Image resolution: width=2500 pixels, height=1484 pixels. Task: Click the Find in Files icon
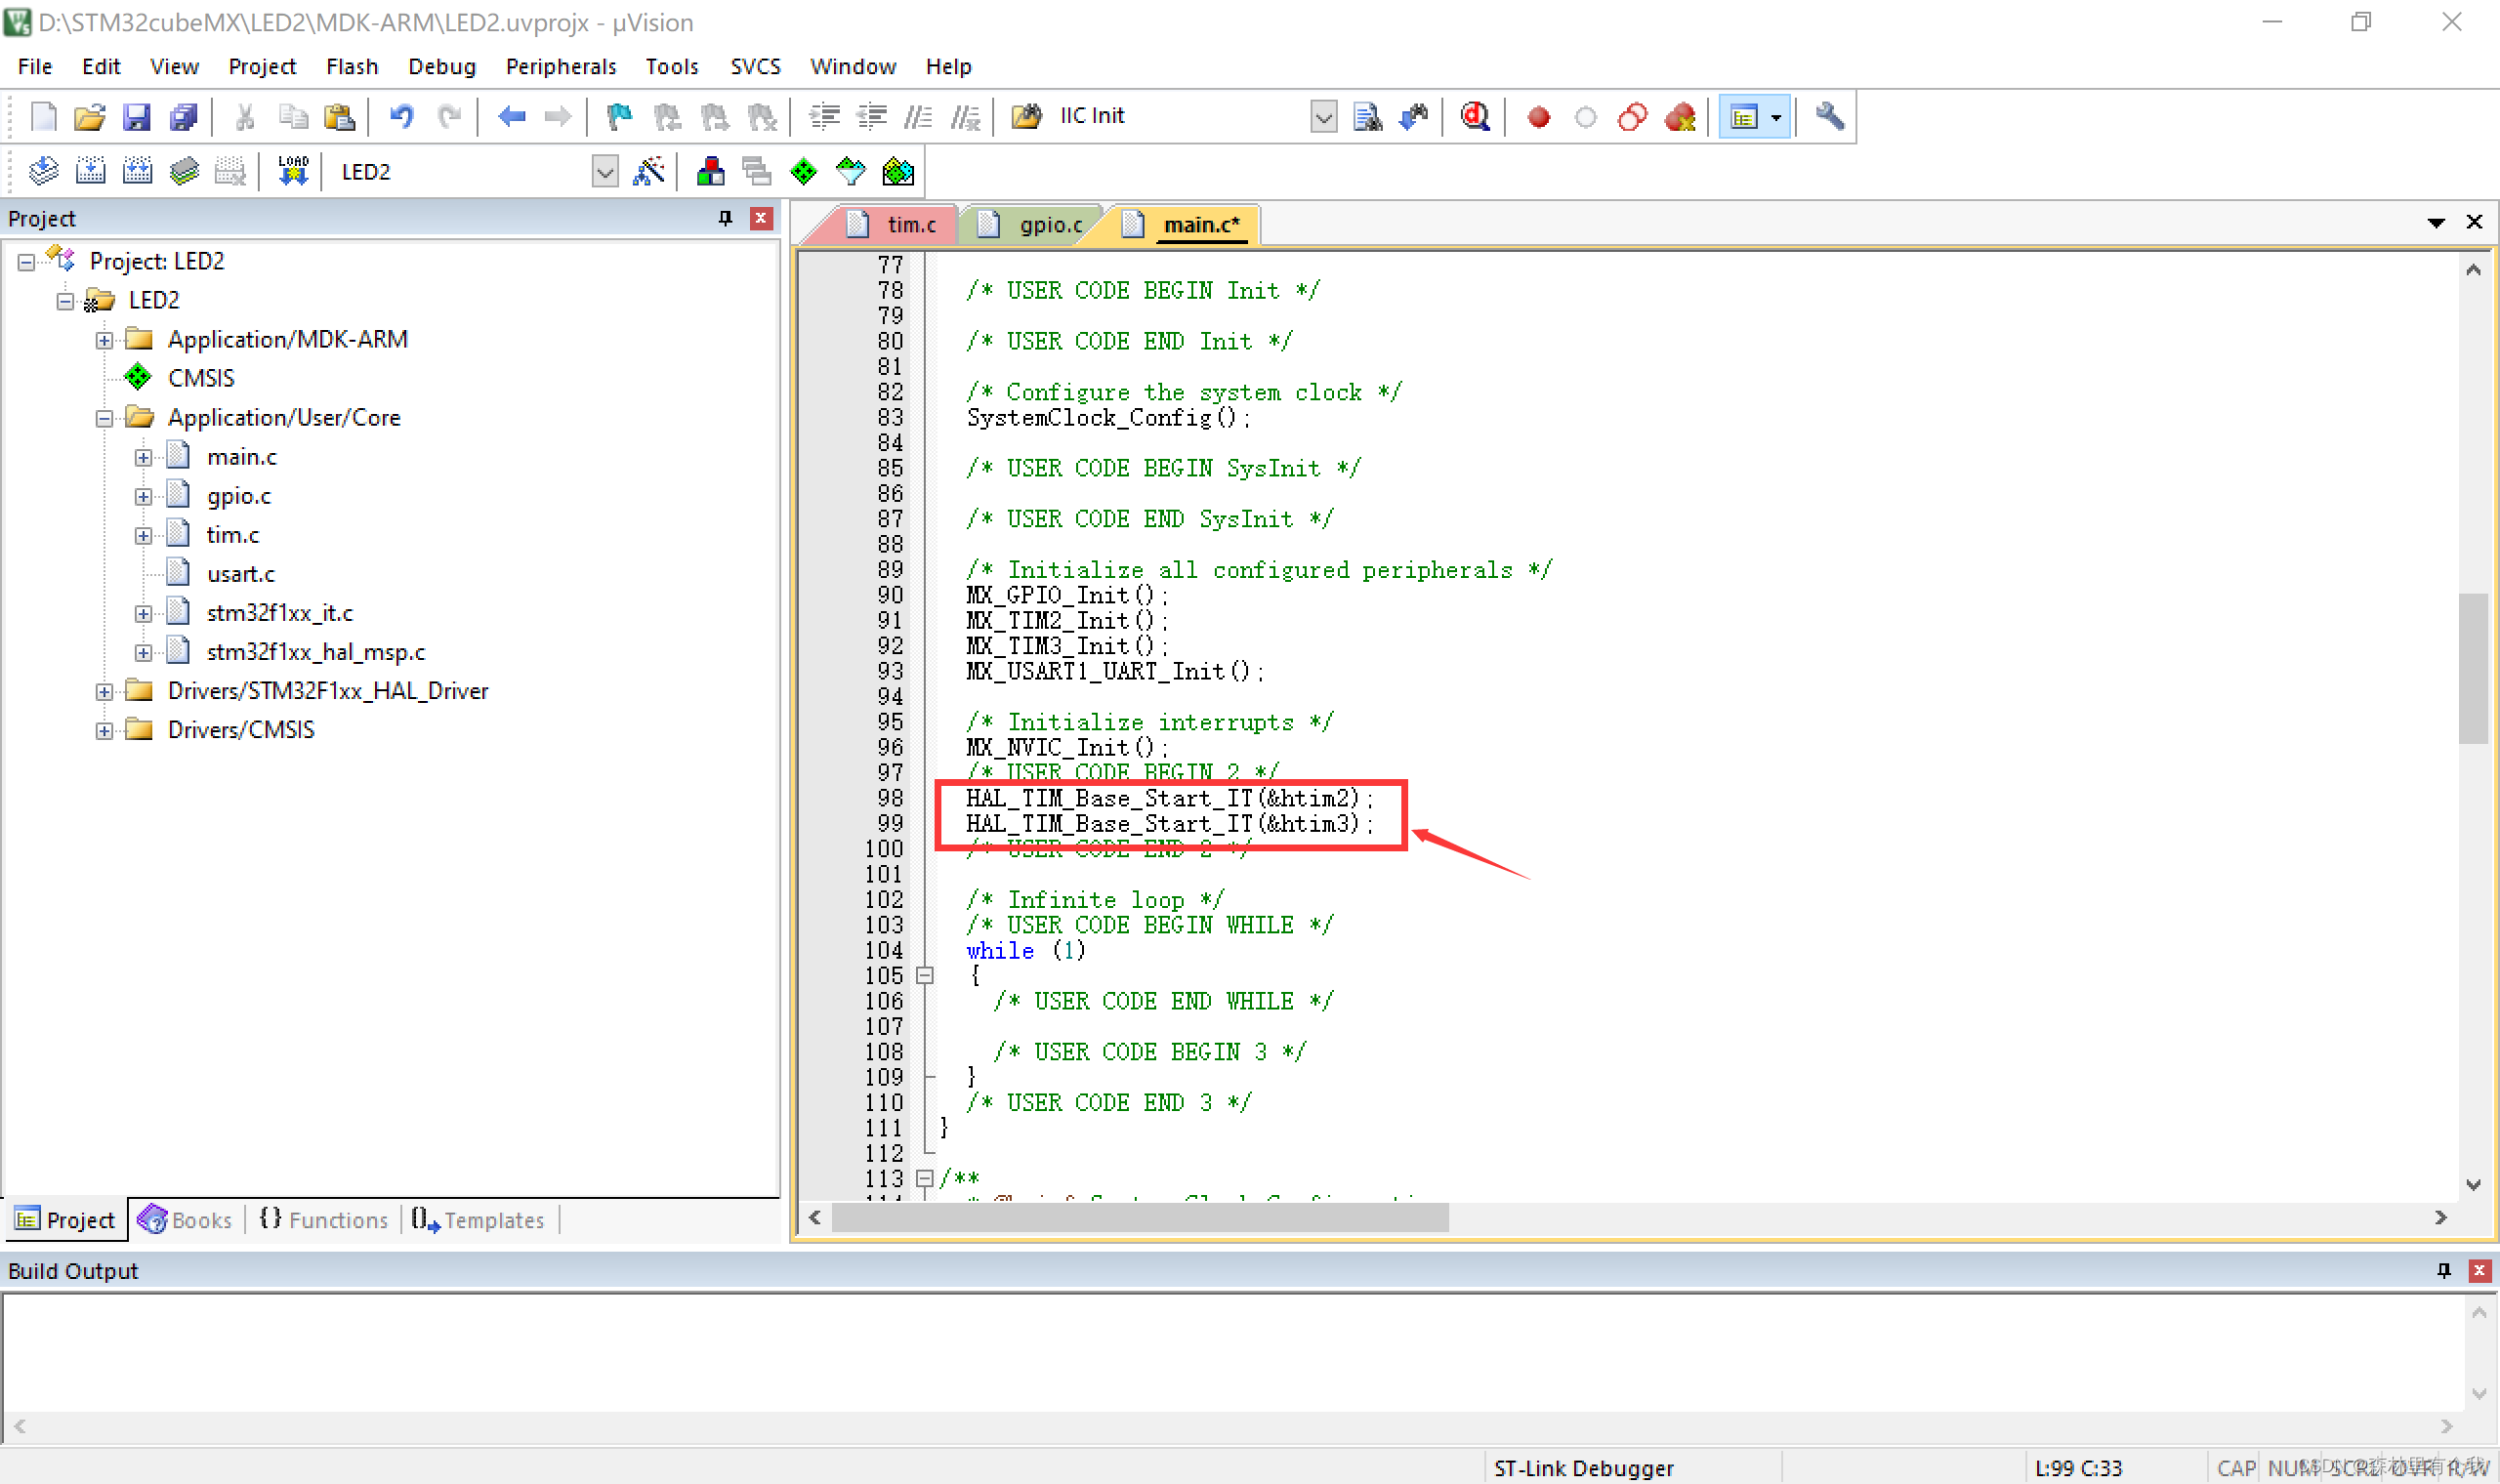coord(1367,117)
